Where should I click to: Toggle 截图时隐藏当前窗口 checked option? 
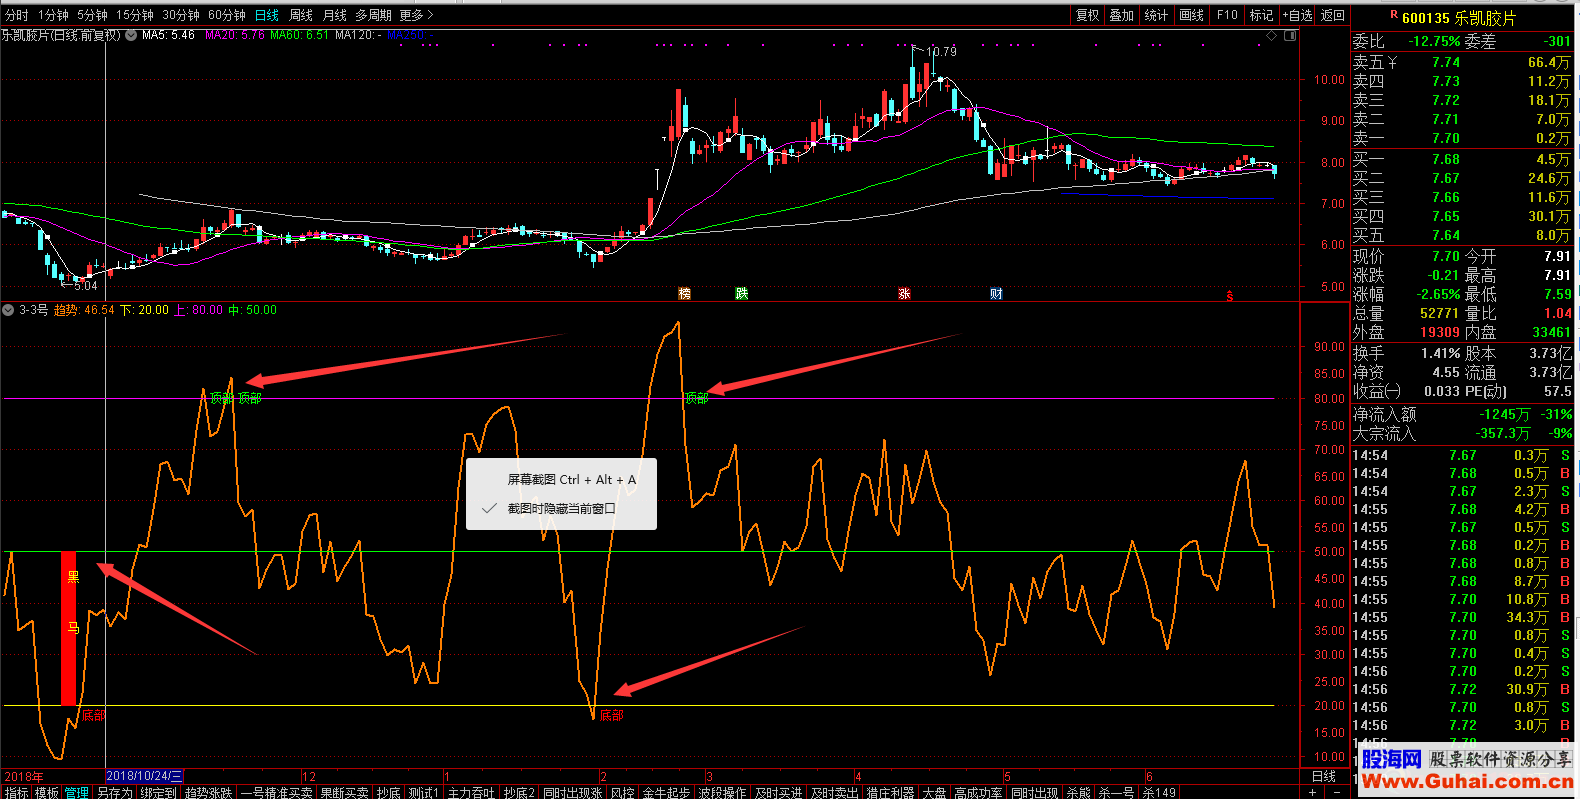561,508
